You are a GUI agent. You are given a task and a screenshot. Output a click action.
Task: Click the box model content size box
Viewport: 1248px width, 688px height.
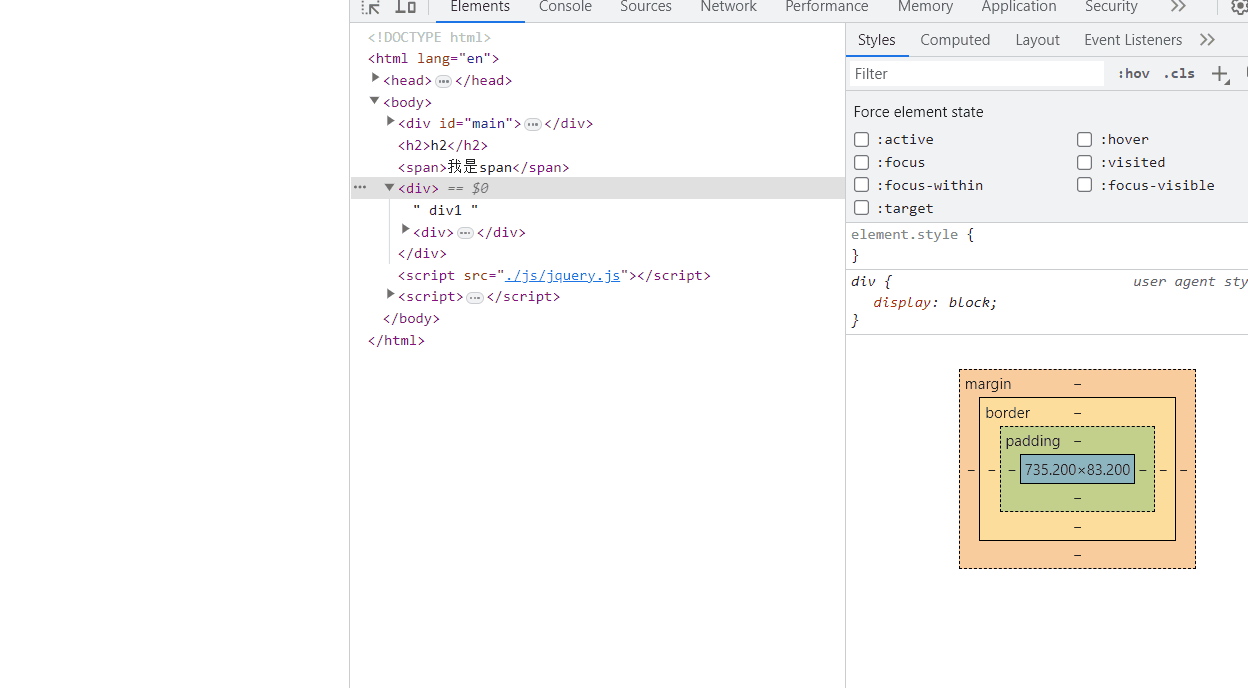coord(1077,470)
